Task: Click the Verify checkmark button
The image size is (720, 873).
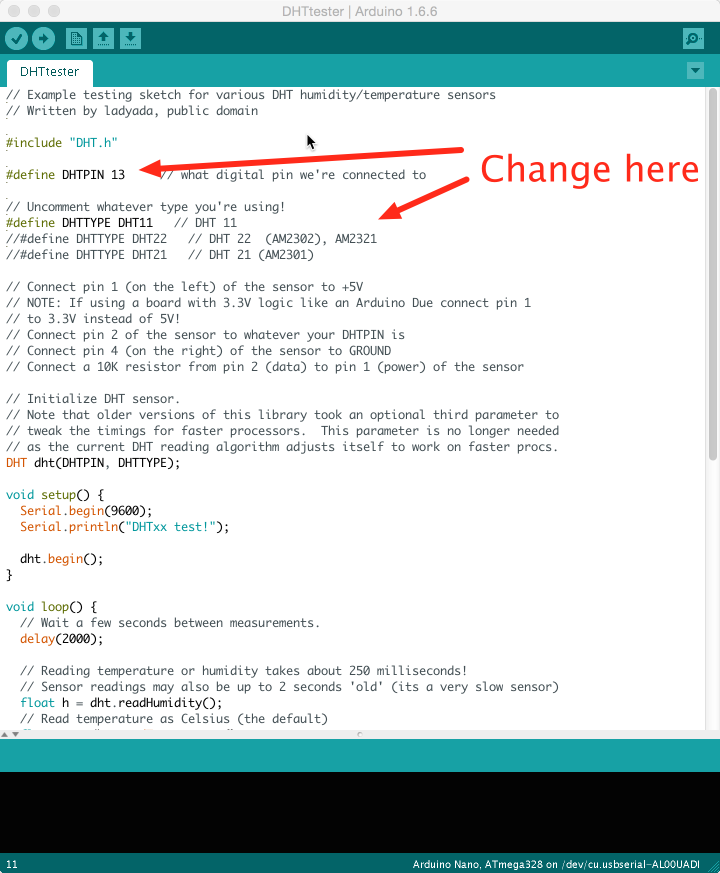Action: click(x=16, y=38)
